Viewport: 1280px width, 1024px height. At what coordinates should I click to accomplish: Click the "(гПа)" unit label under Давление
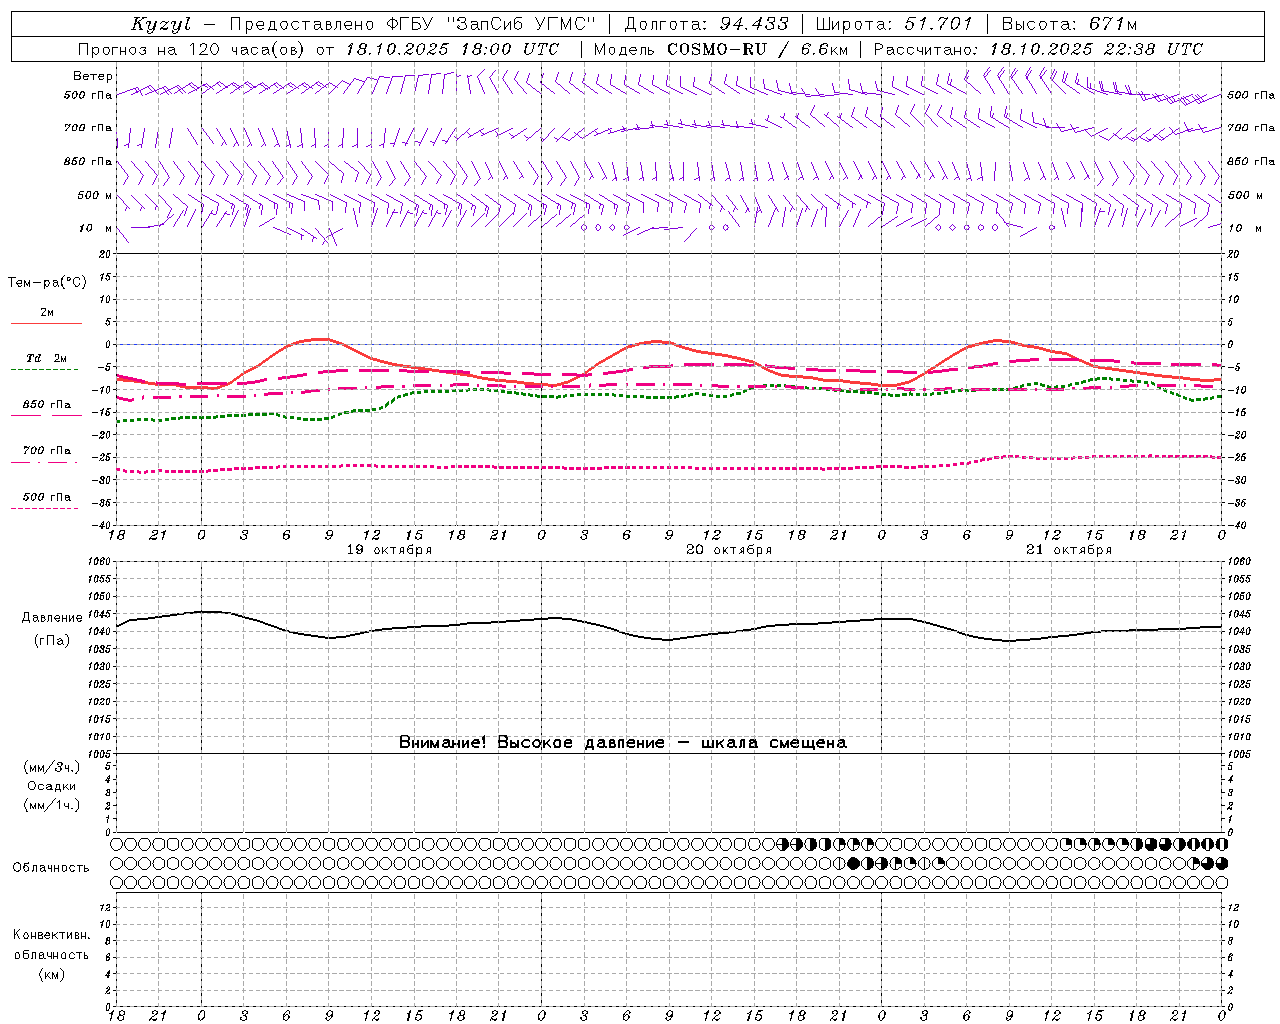[x=52, y=641]
